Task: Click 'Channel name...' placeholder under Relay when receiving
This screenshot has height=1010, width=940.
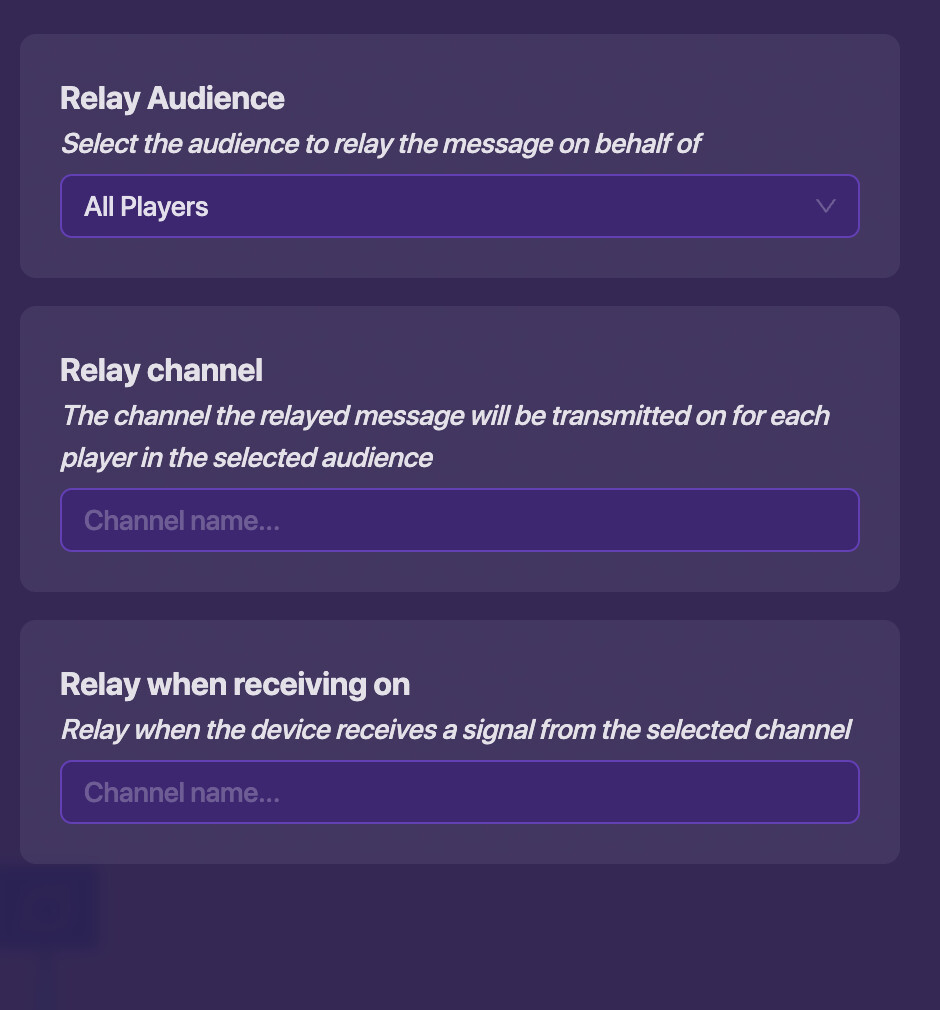Action: [182, 793]
